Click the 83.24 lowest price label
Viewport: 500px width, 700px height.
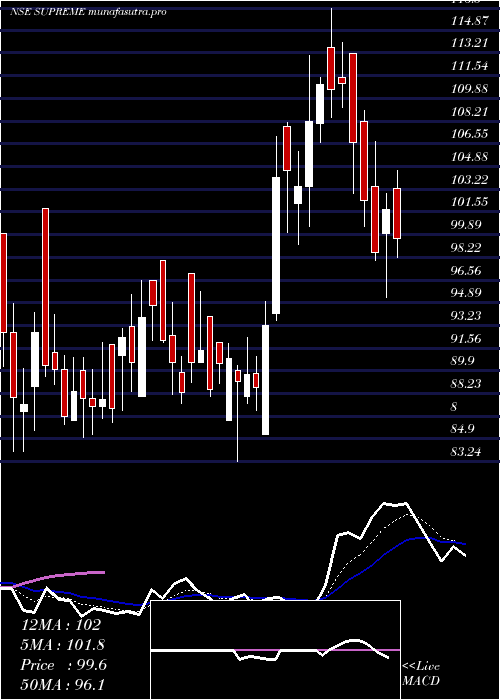click(466, 452)
